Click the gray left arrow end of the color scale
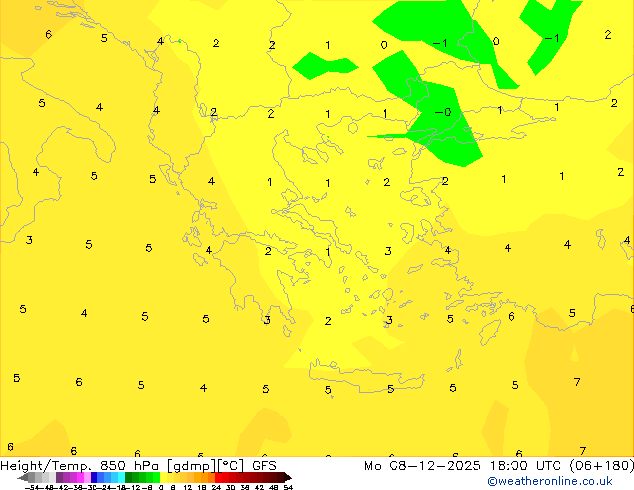634x490 pixels. [x=22, y=477]
